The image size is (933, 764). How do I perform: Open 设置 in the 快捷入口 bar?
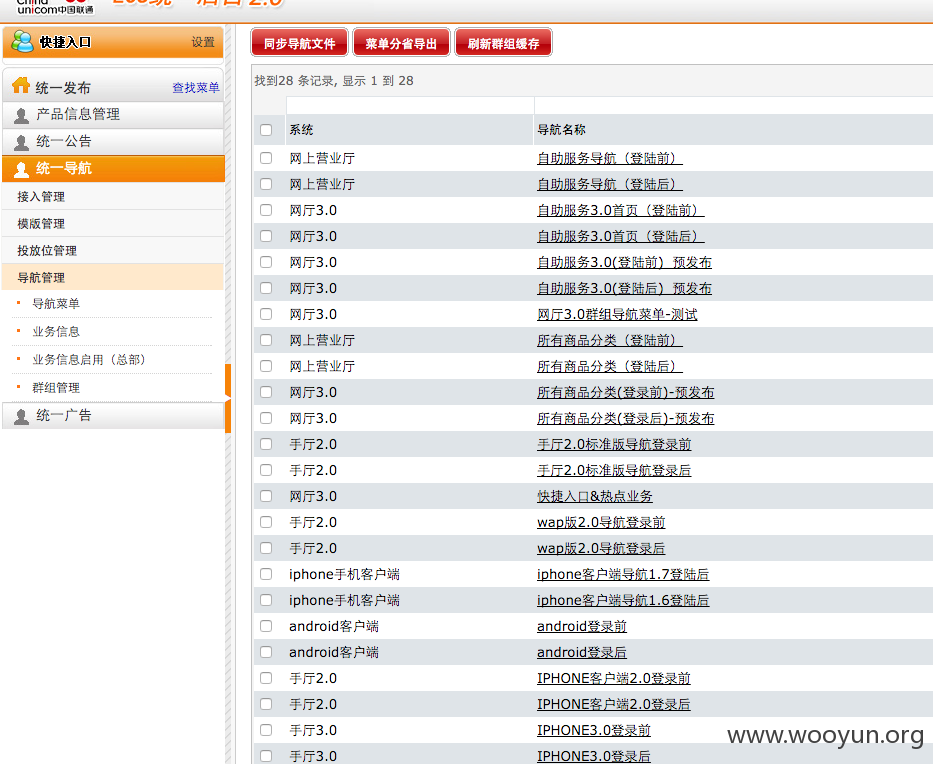203,42
